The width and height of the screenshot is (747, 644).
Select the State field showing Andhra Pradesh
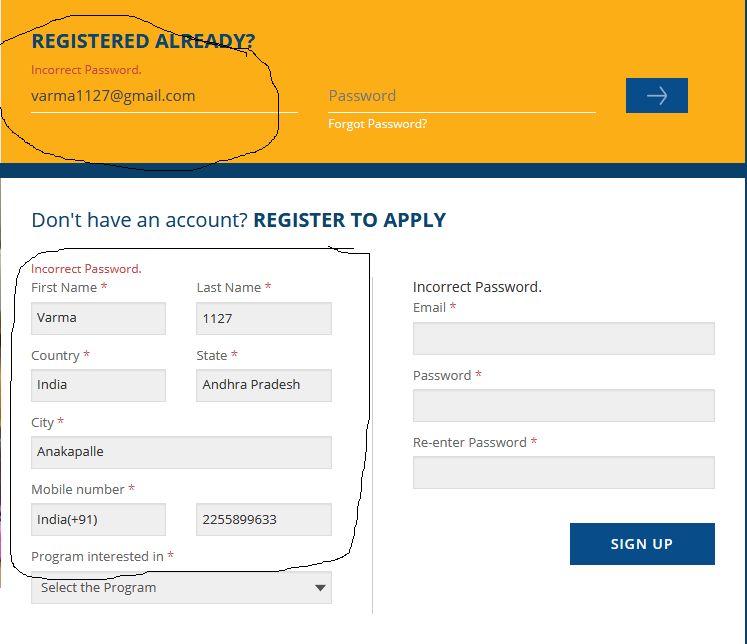tap(264, 385)
